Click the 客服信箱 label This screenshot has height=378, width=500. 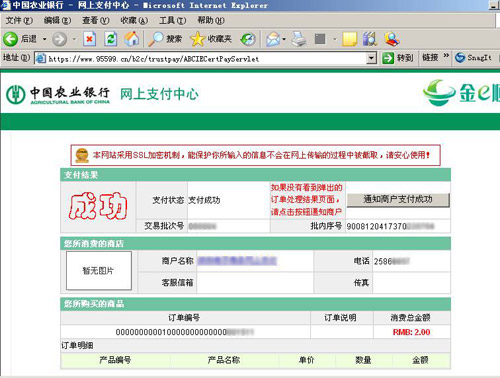[178, 283]
